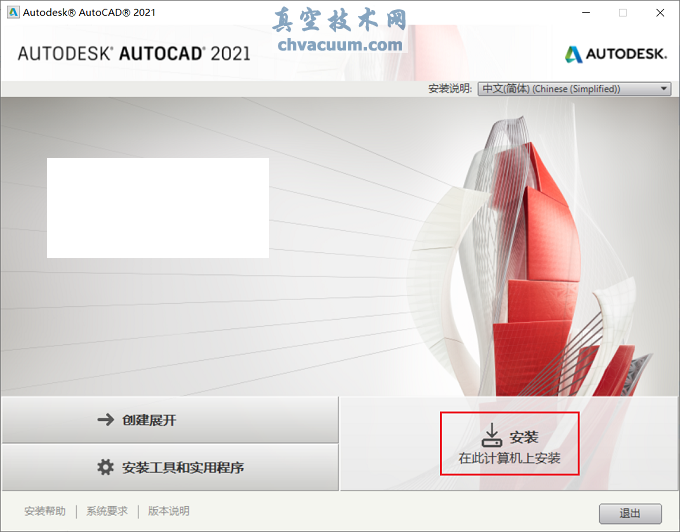Click the arrow on the language combo box
This screenshot has width=680, height=532.
pos(664,89)
